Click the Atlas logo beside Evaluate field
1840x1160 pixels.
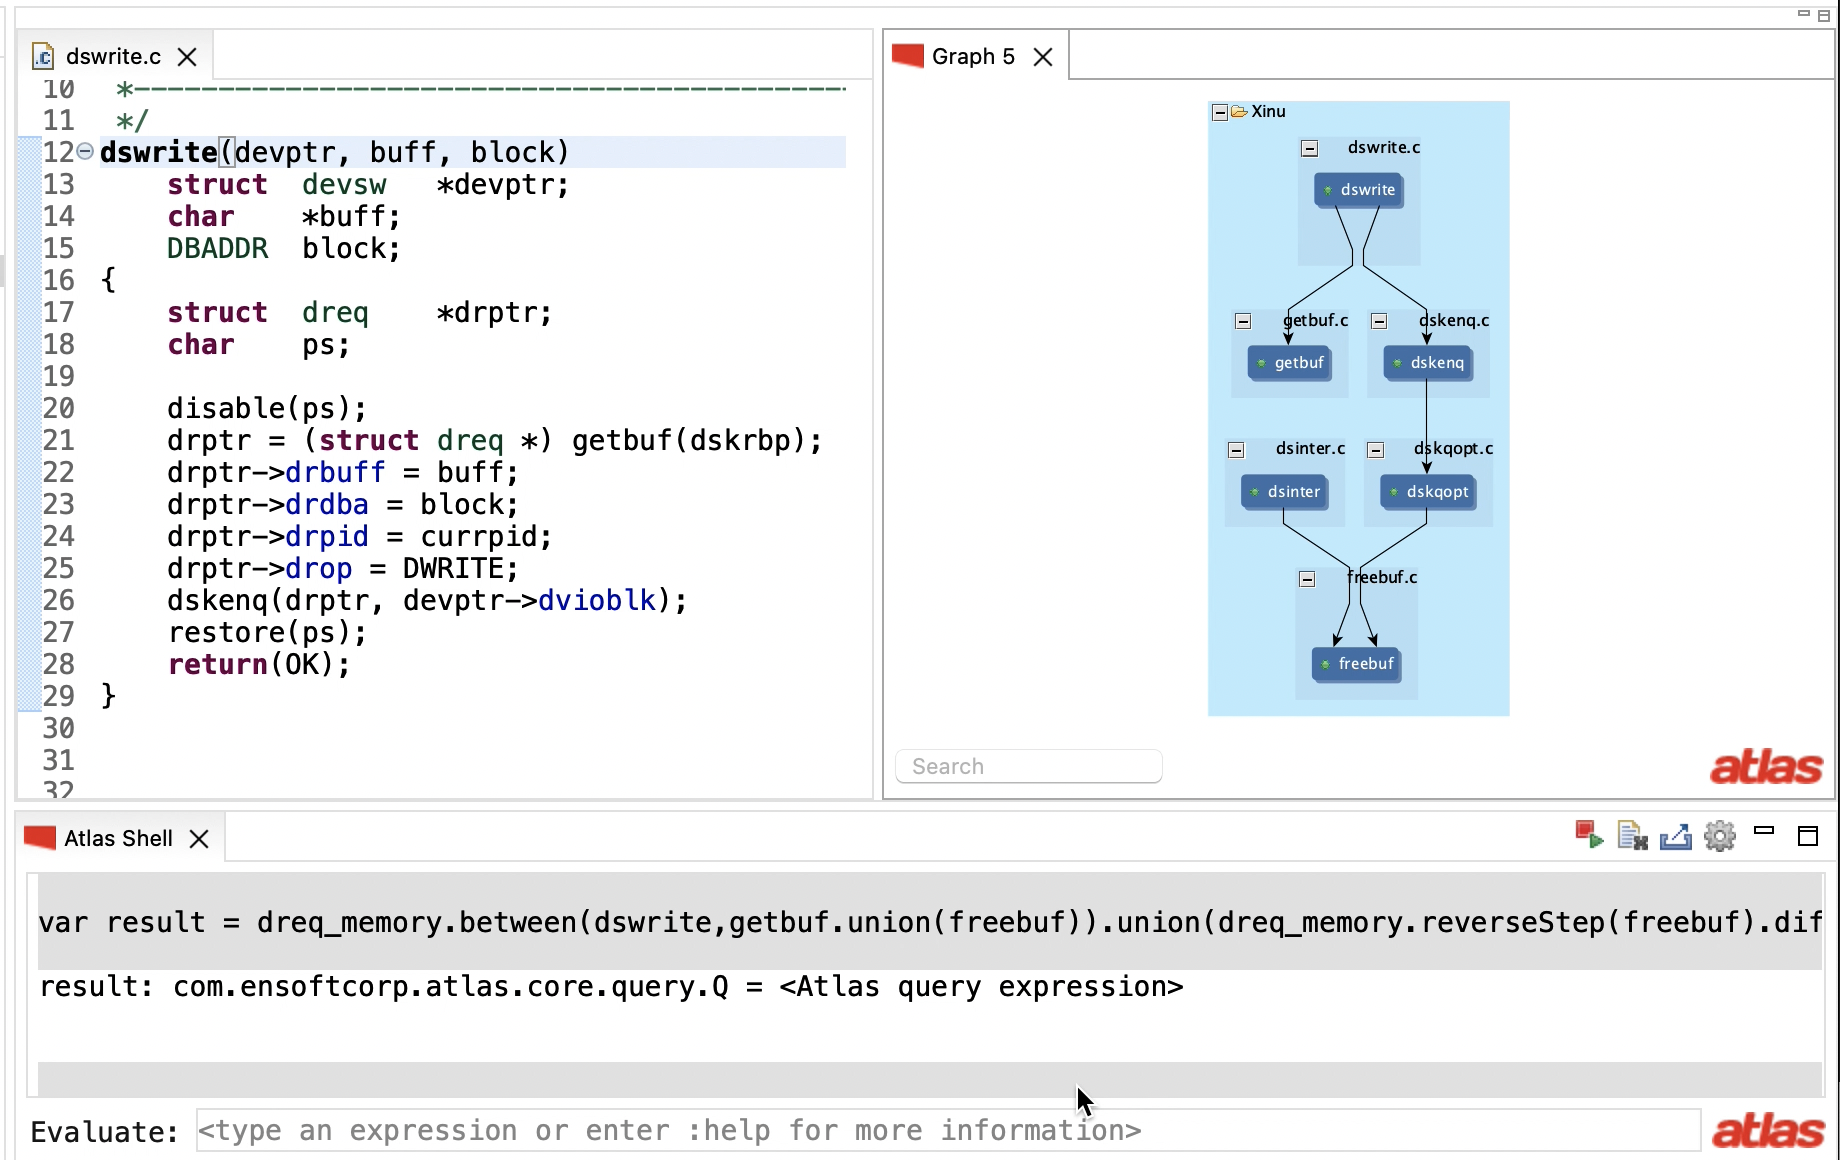pyautogui.click(x=1768, y=1131)
